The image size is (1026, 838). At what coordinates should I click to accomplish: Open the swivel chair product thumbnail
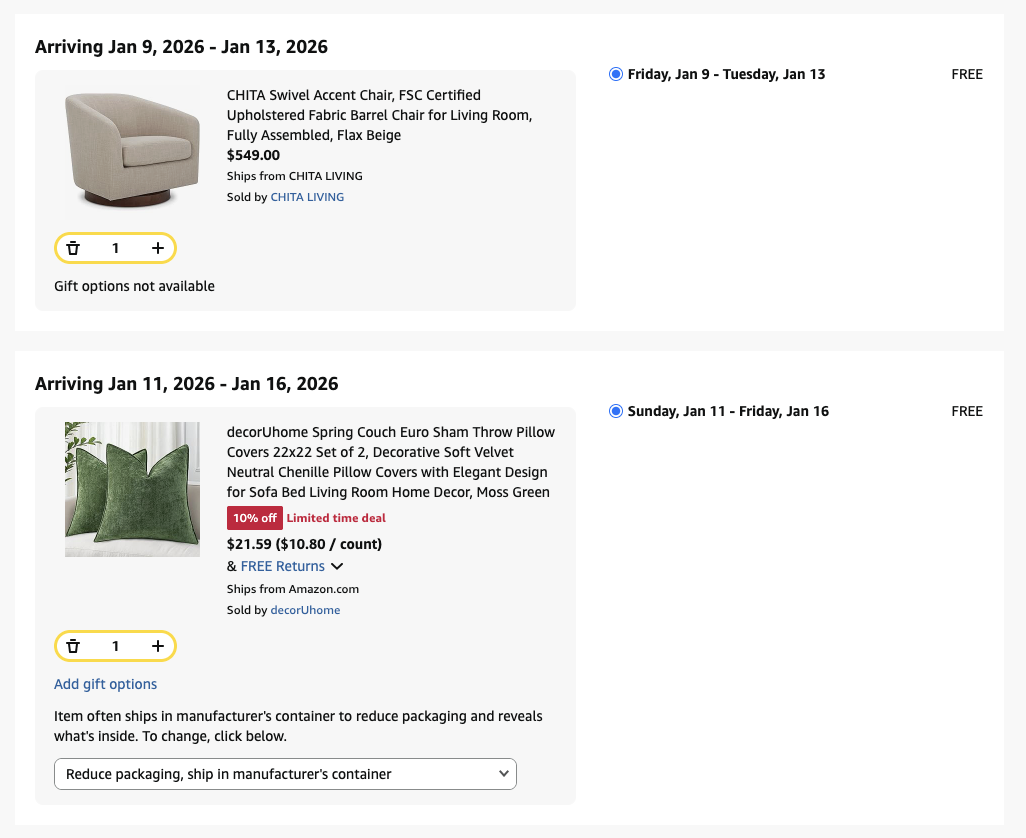point(132,150)
